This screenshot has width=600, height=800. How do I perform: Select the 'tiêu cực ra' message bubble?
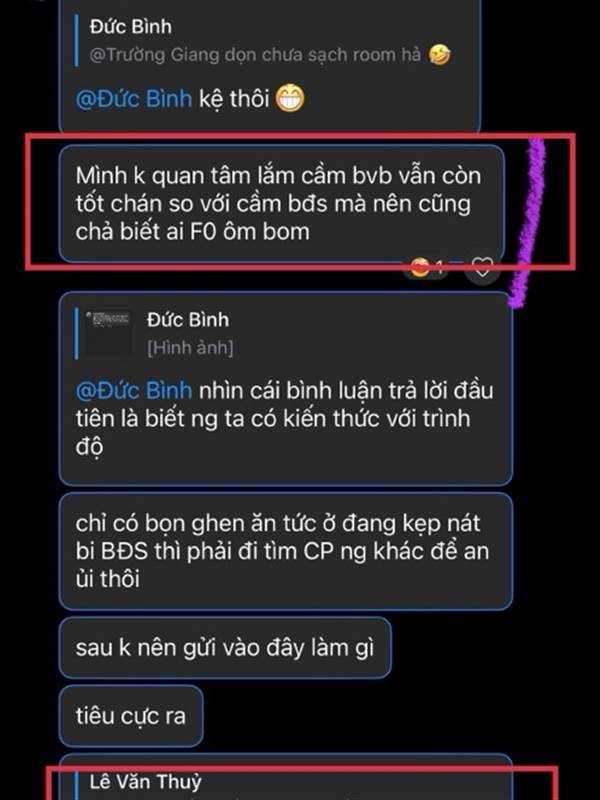point(131,716)
